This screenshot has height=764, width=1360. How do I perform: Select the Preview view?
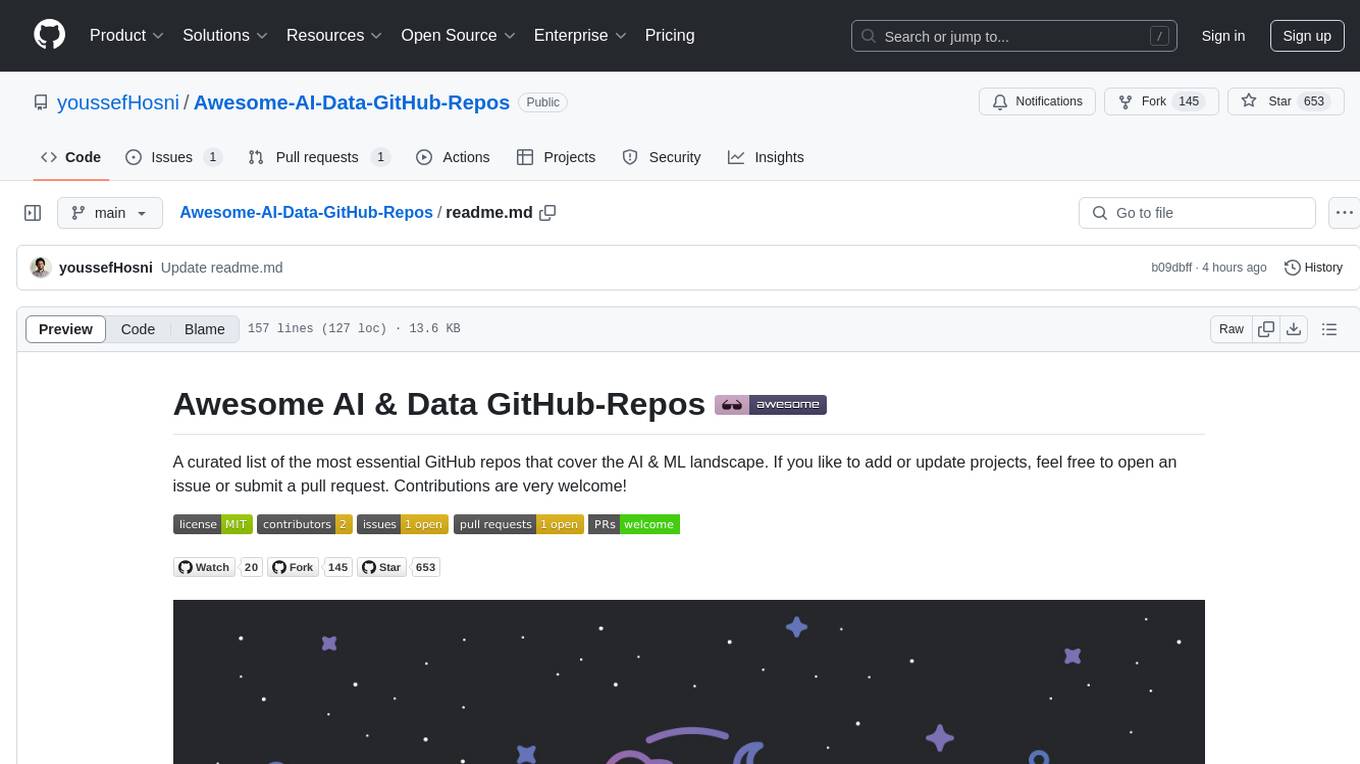point(66,329)
